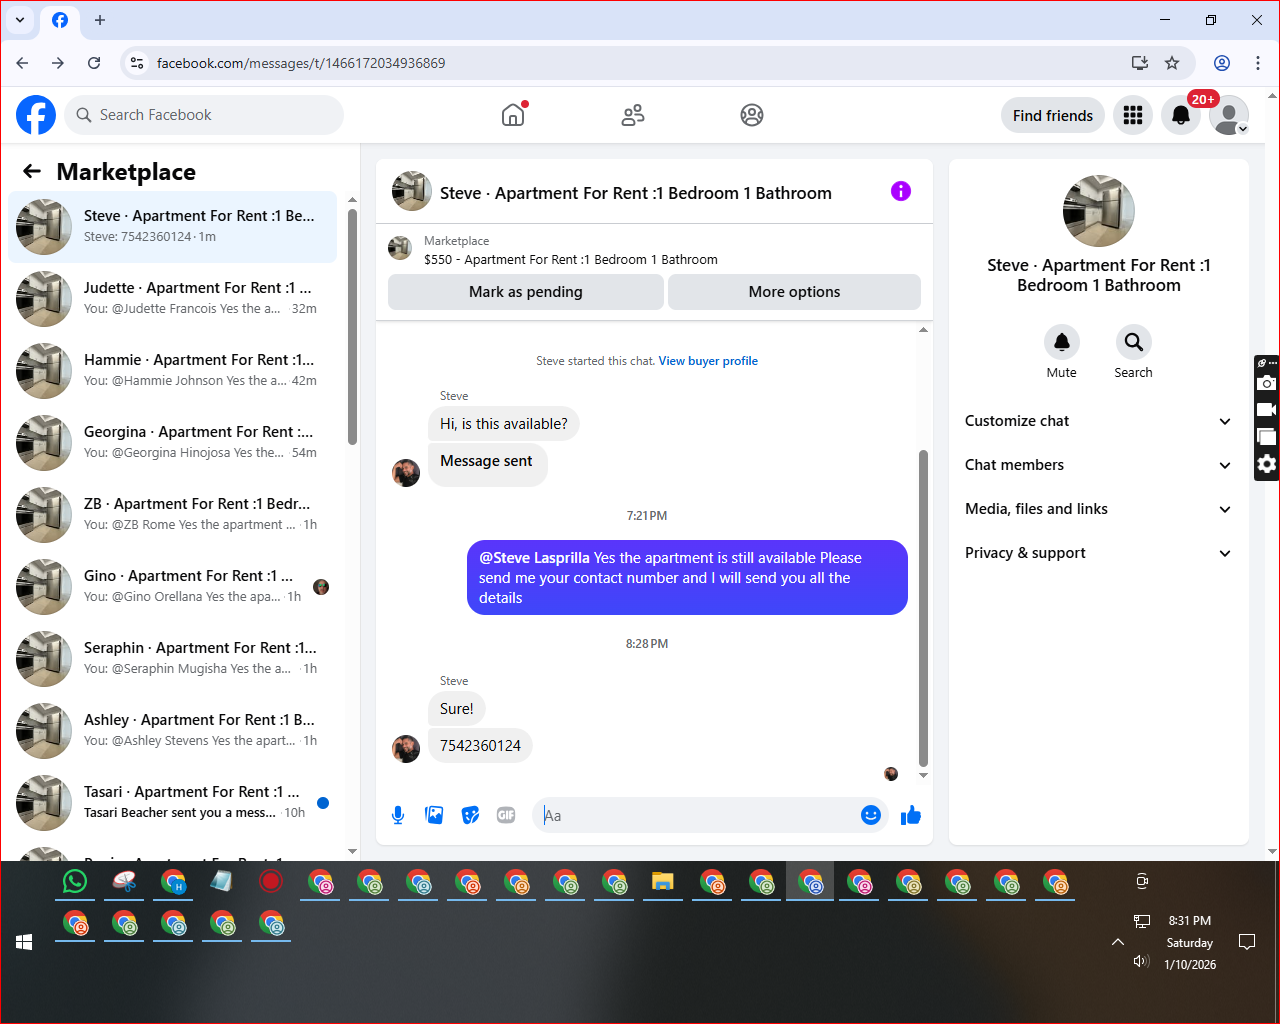Choose a sticker icon

(470, 815)
